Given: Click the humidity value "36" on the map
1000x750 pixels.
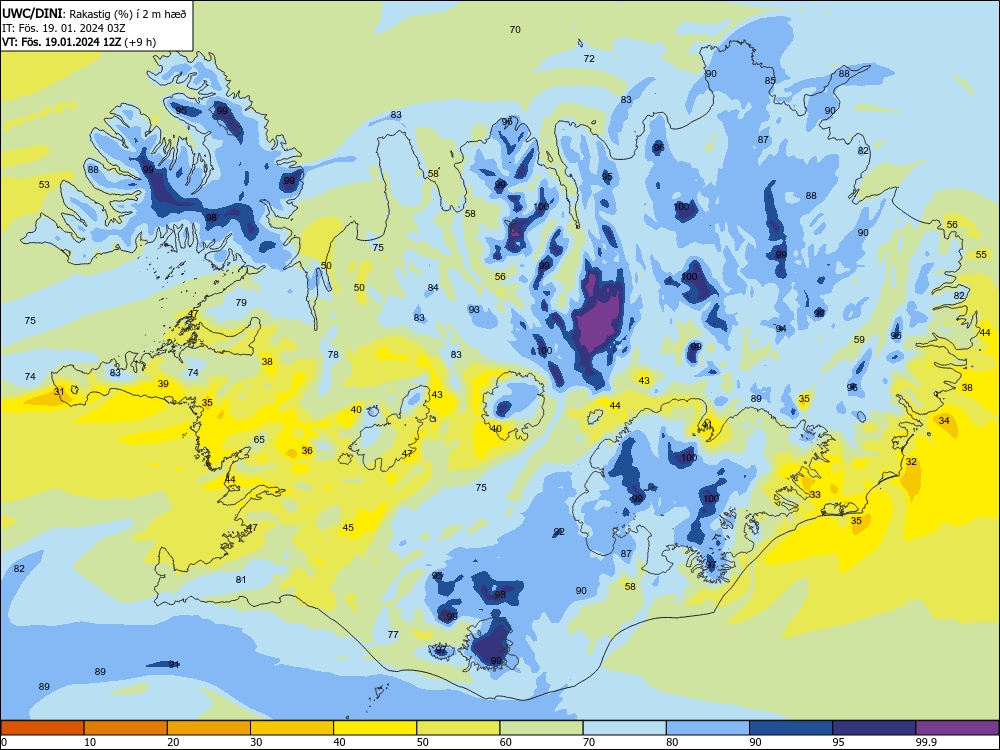Looking at the screenshot, I should tap(307, 451).
